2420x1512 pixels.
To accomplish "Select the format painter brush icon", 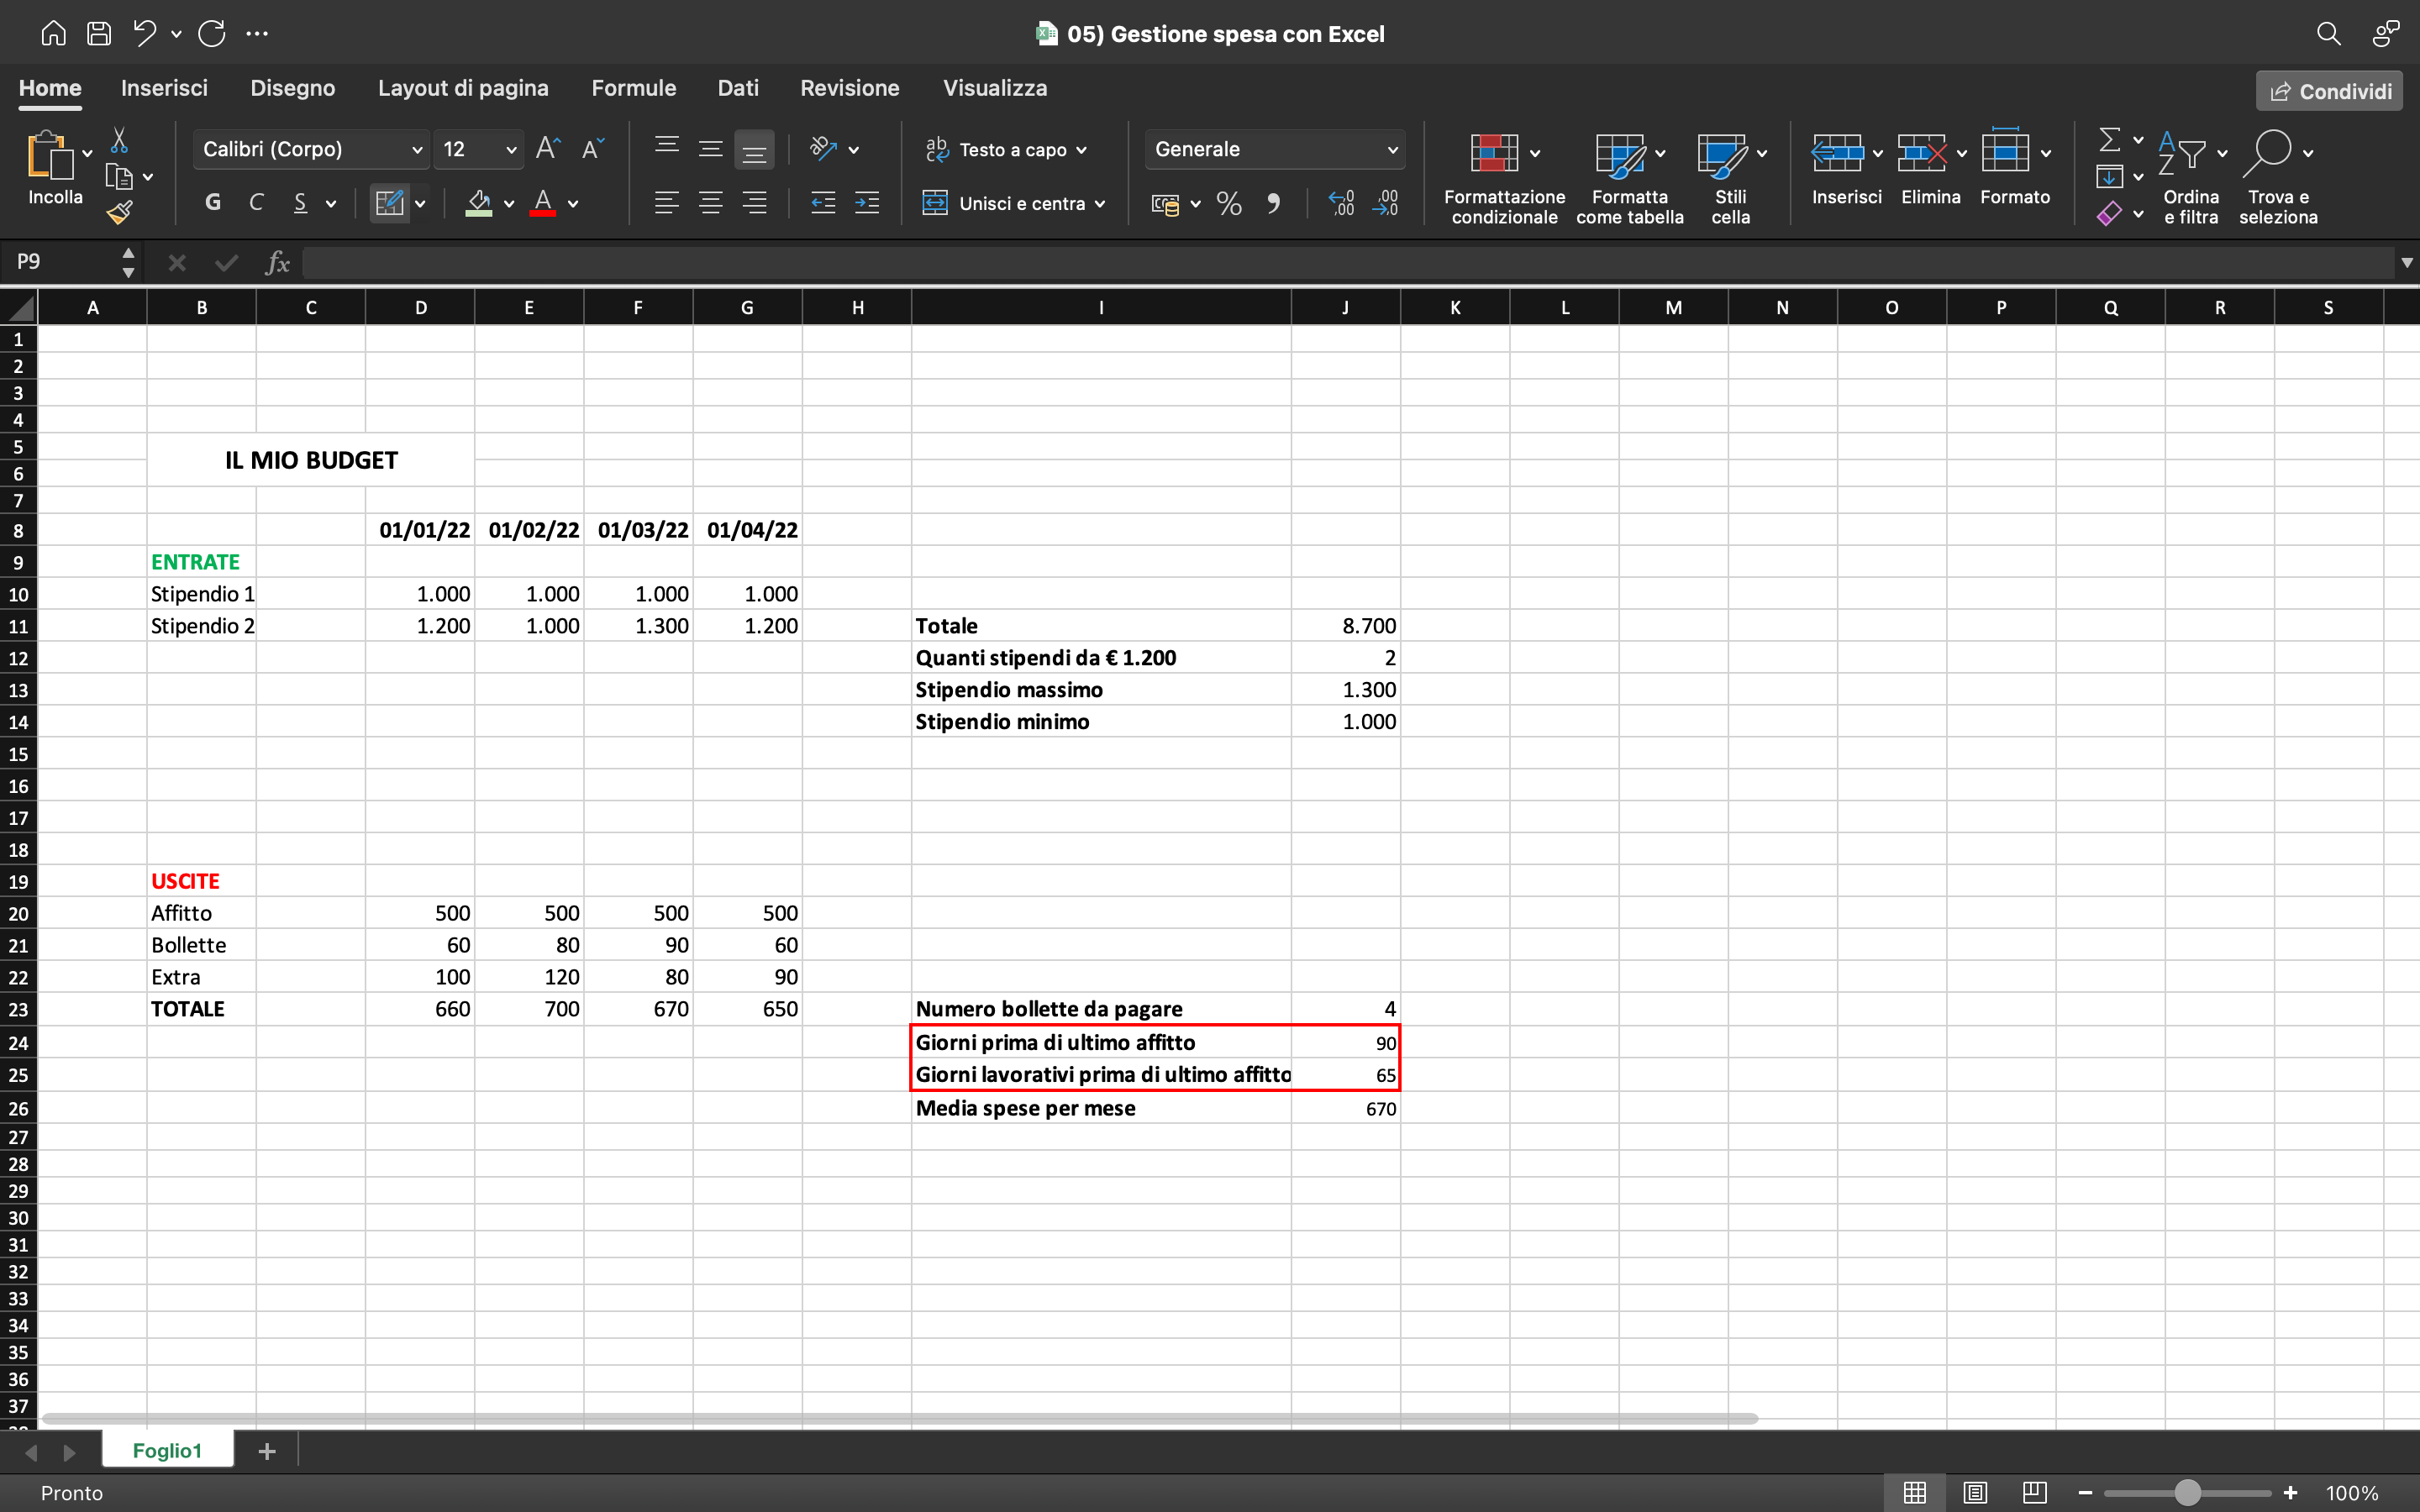I will coord(122,211).
